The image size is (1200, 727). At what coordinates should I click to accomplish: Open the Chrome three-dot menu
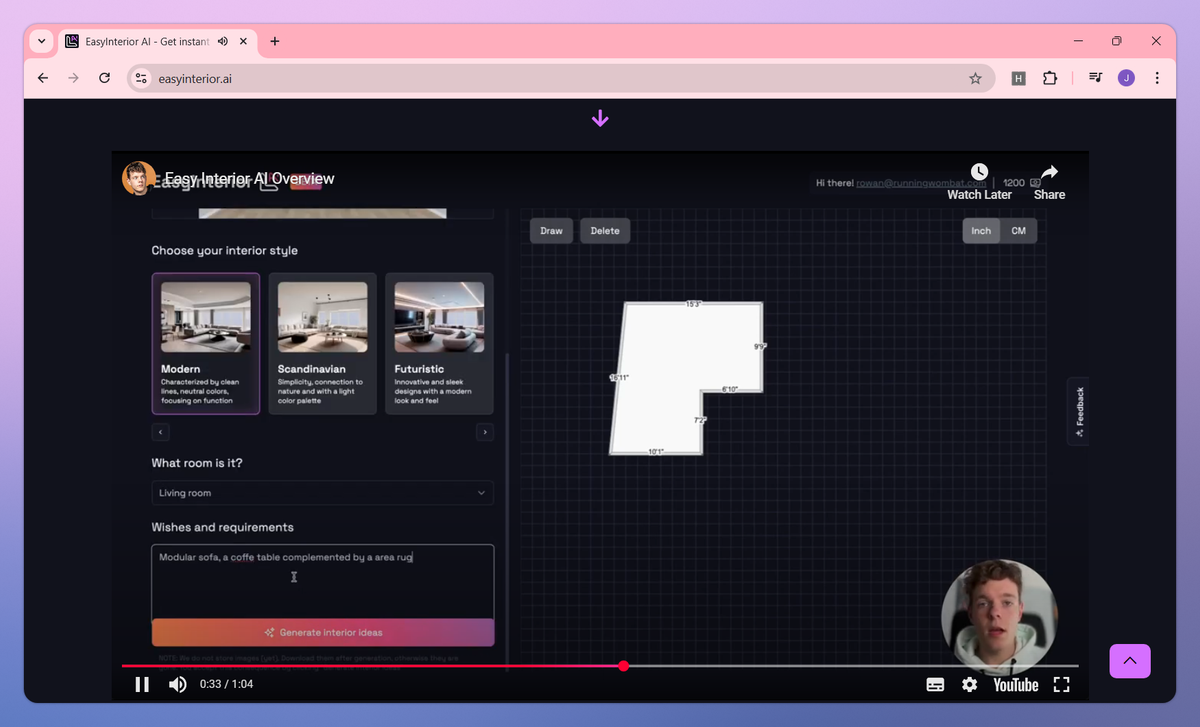point(1157,78)
